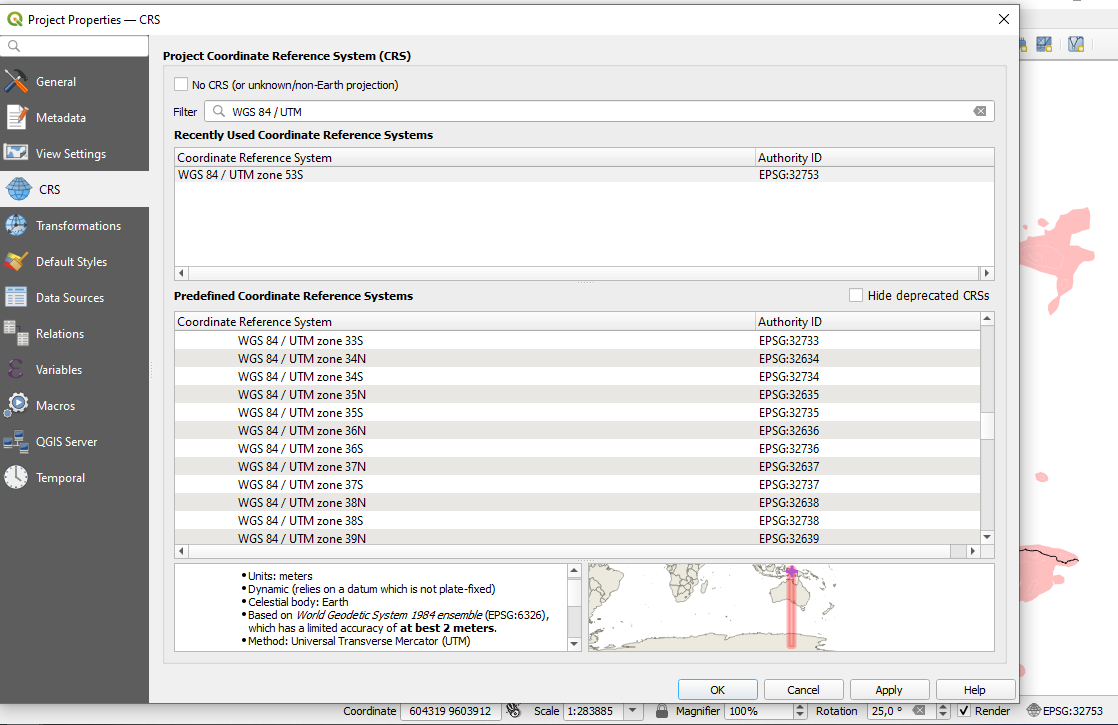Select WGS 84 / UTM zone 34S

point(578,376)
